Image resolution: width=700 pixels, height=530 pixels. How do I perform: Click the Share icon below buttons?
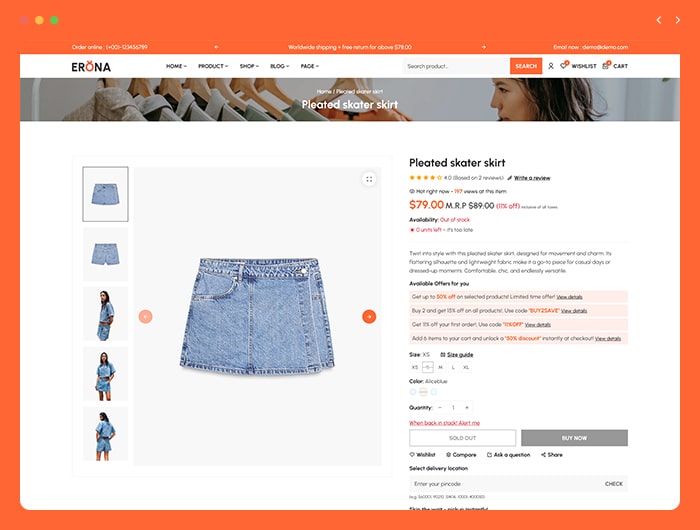pyautogui.click(x=543, y=455)
